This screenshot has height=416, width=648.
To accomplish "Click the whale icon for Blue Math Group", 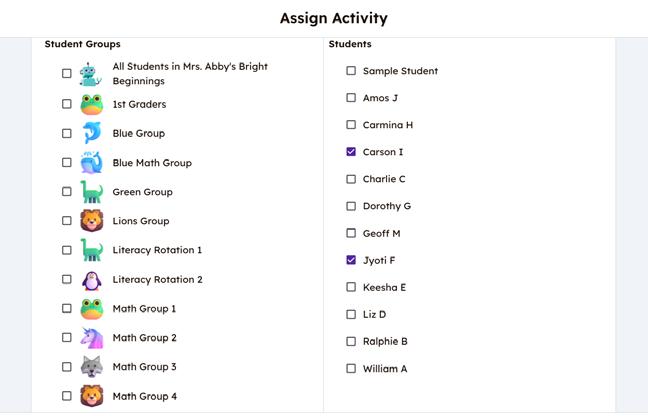I will pos(92,162).
